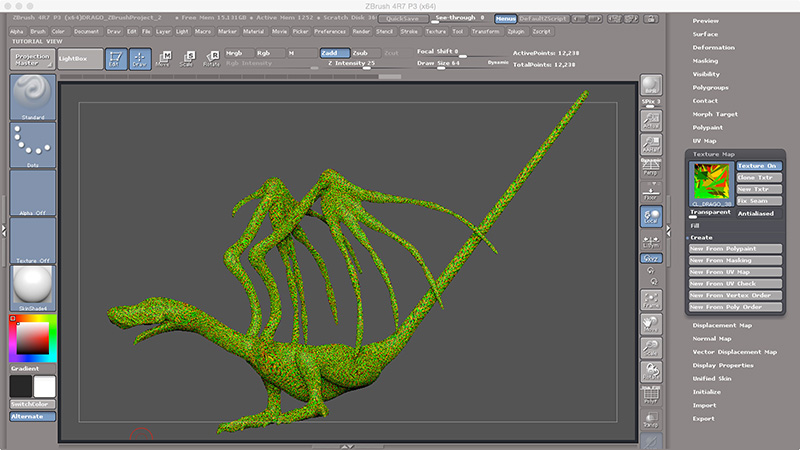Expand the Deformation subpalette
This screenshot has width=800, height=450.
coord(713,47)
